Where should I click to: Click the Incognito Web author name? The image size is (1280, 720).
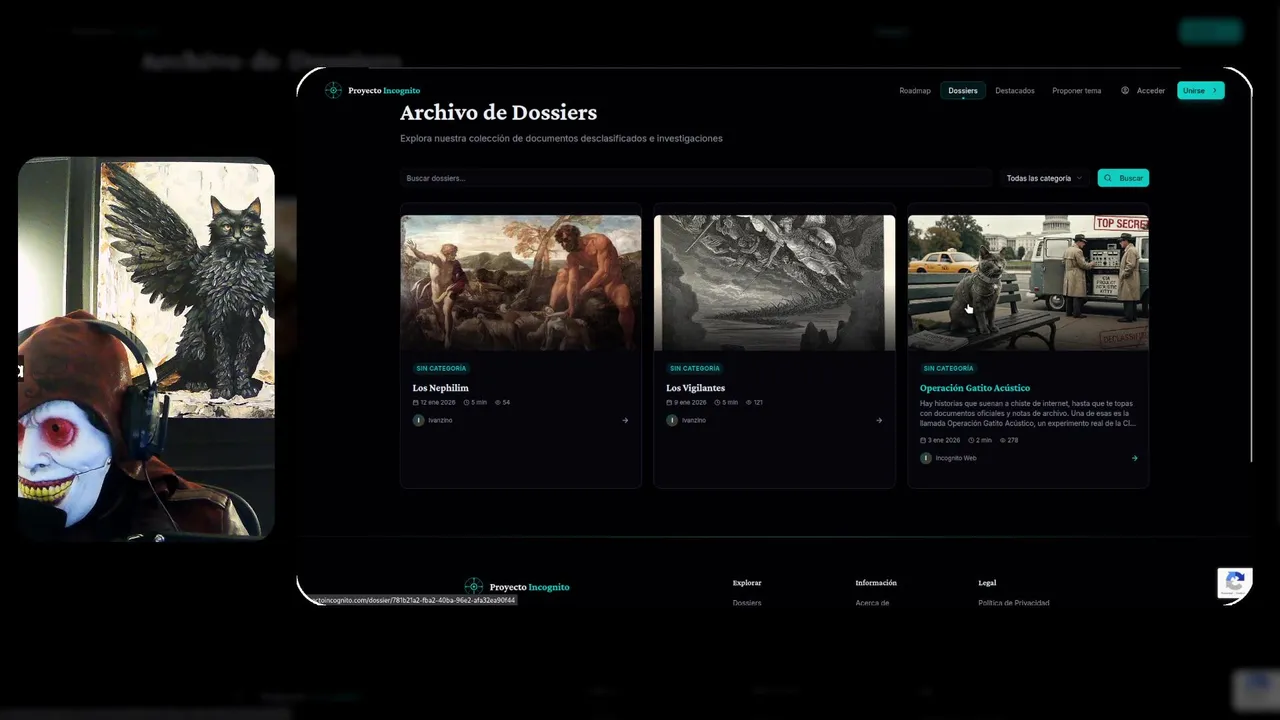click(956, 458)
